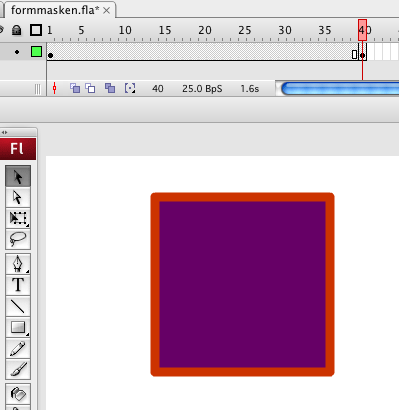Select the Ink Bottle tool
This screenshot has width=399, height=410.
pos(18,394)
